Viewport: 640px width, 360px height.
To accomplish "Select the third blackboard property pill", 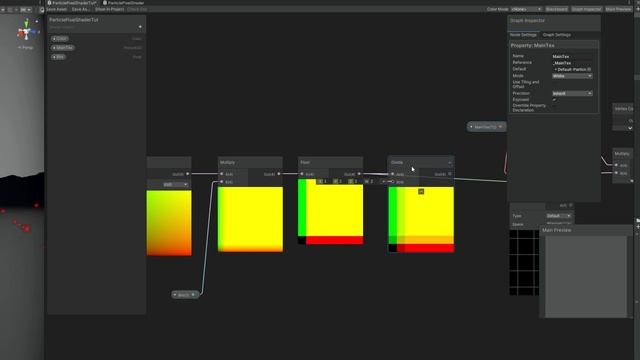I will point(58,57).
